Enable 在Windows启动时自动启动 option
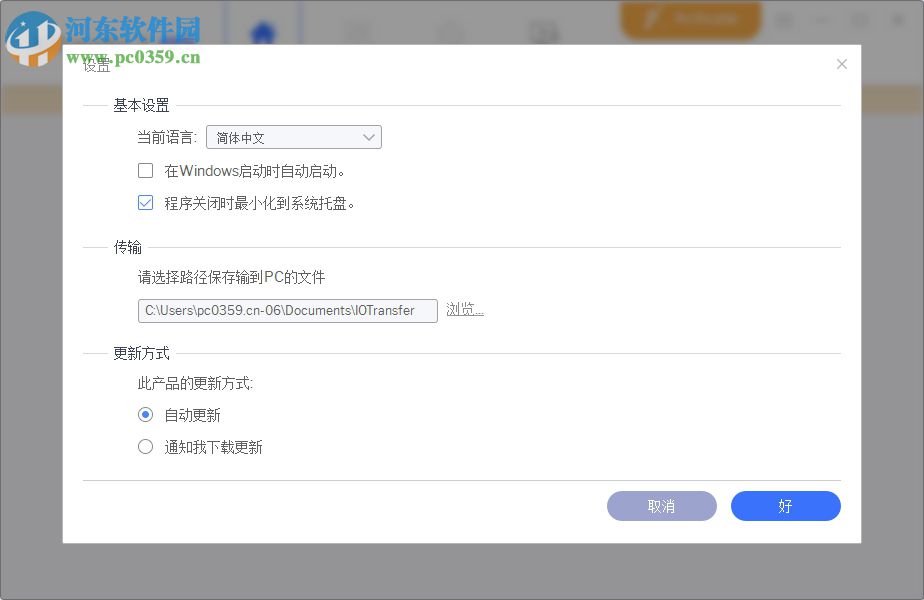 (x=145, y=170)
